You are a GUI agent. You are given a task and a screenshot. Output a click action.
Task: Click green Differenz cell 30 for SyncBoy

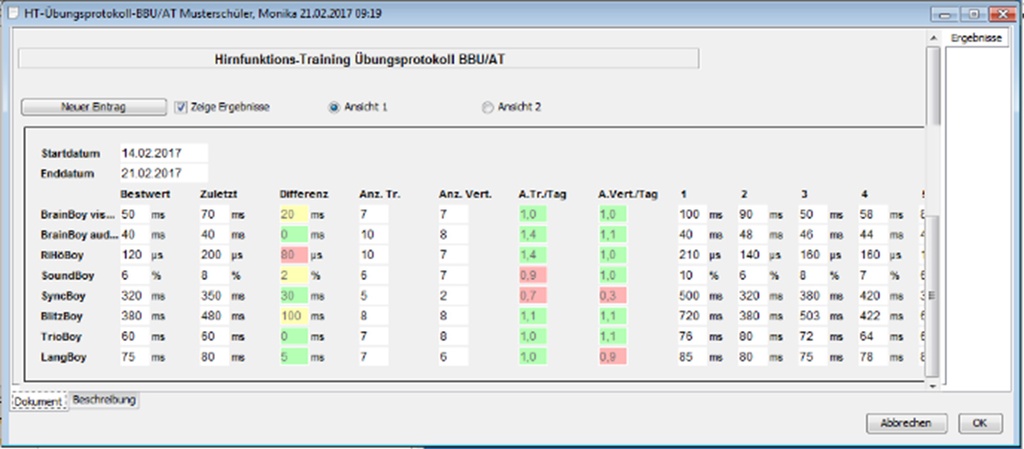293,296
